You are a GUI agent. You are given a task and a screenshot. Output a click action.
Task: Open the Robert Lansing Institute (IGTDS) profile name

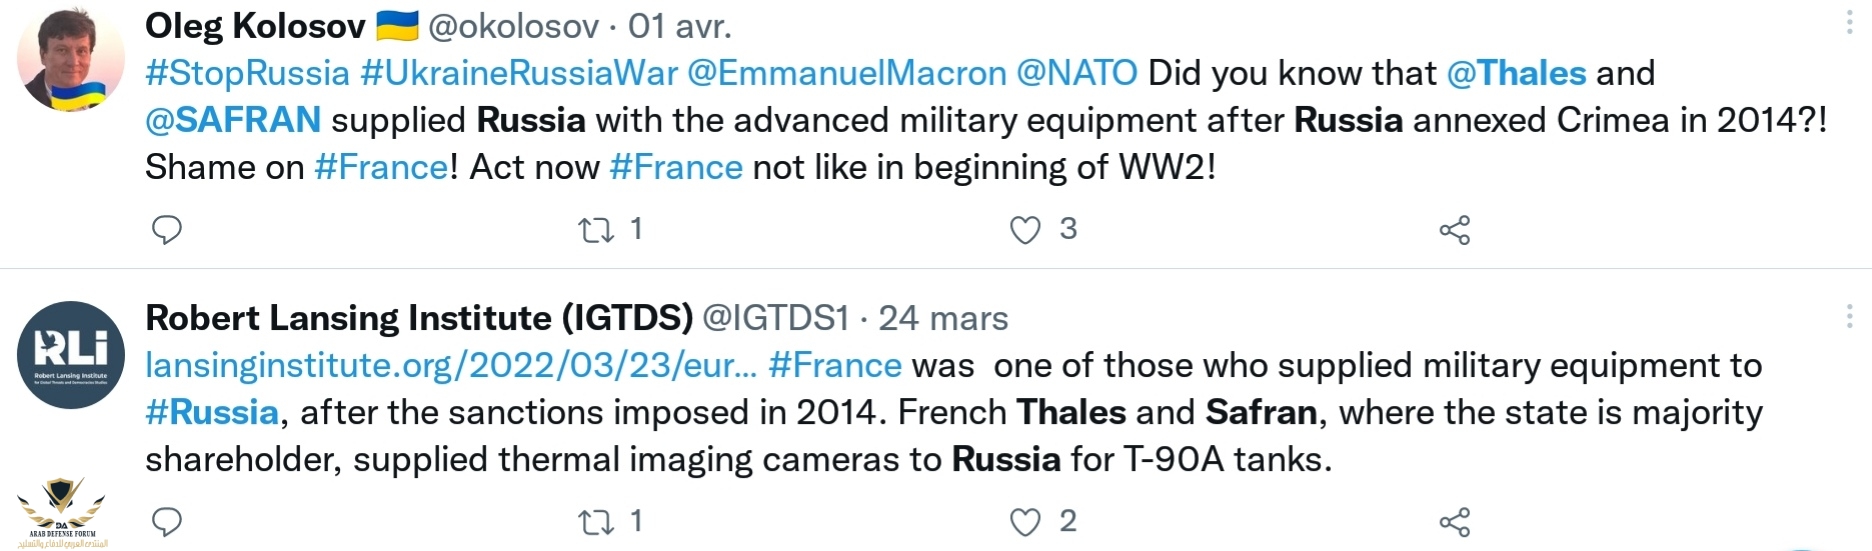coord(419,318)
